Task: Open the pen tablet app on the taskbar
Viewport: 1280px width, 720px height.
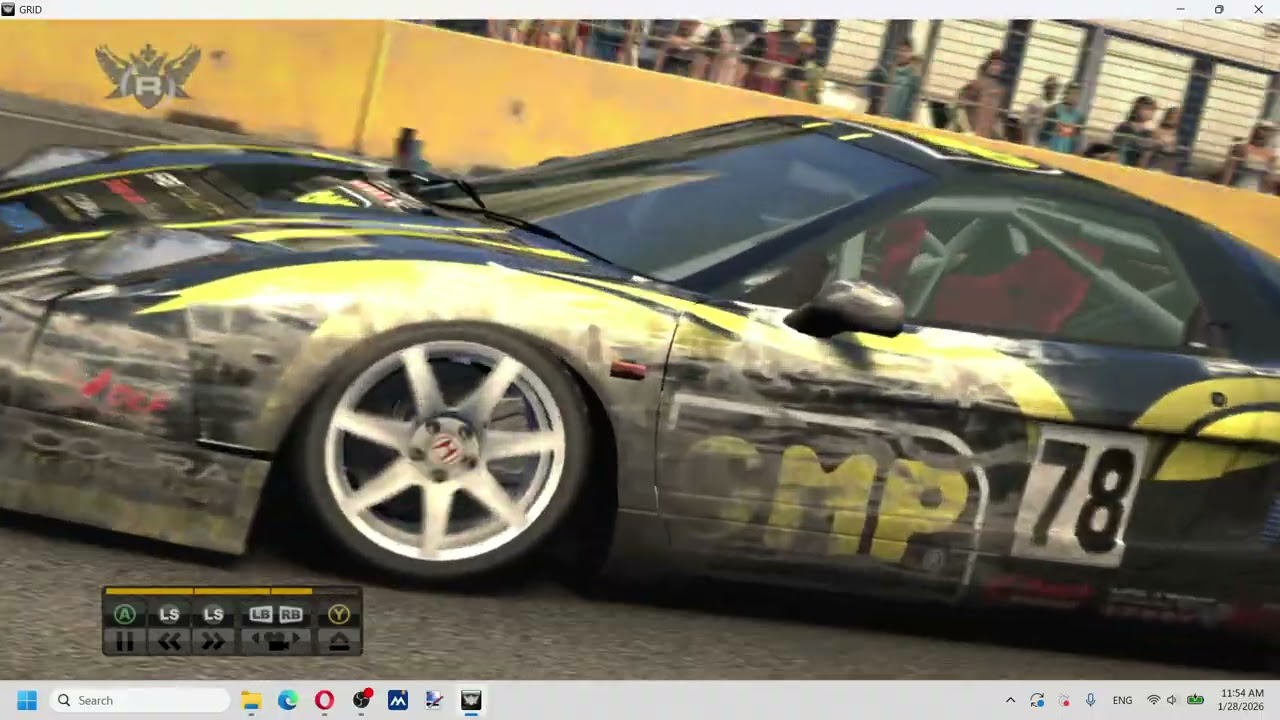Action: click(x=434, y=700)
